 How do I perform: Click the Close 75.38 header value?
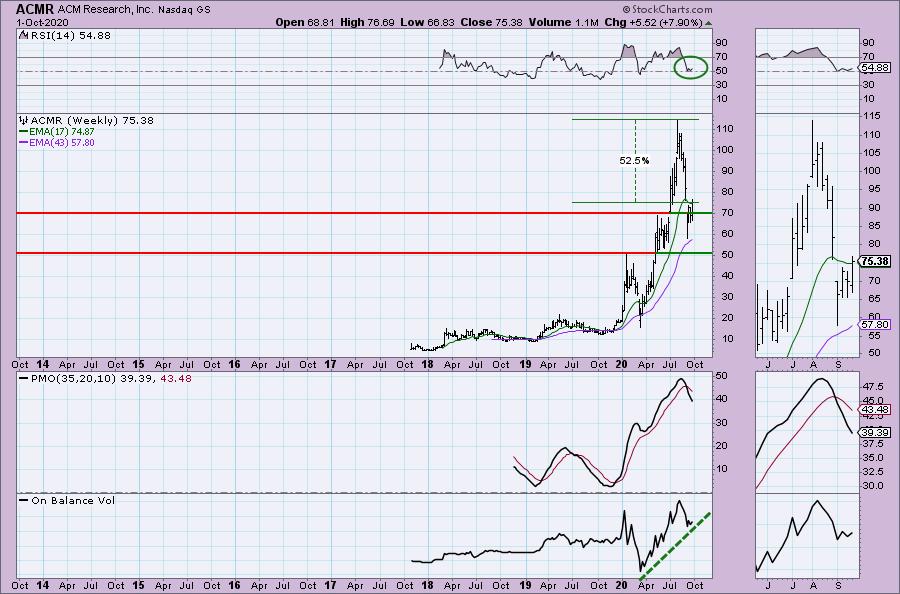491,22
